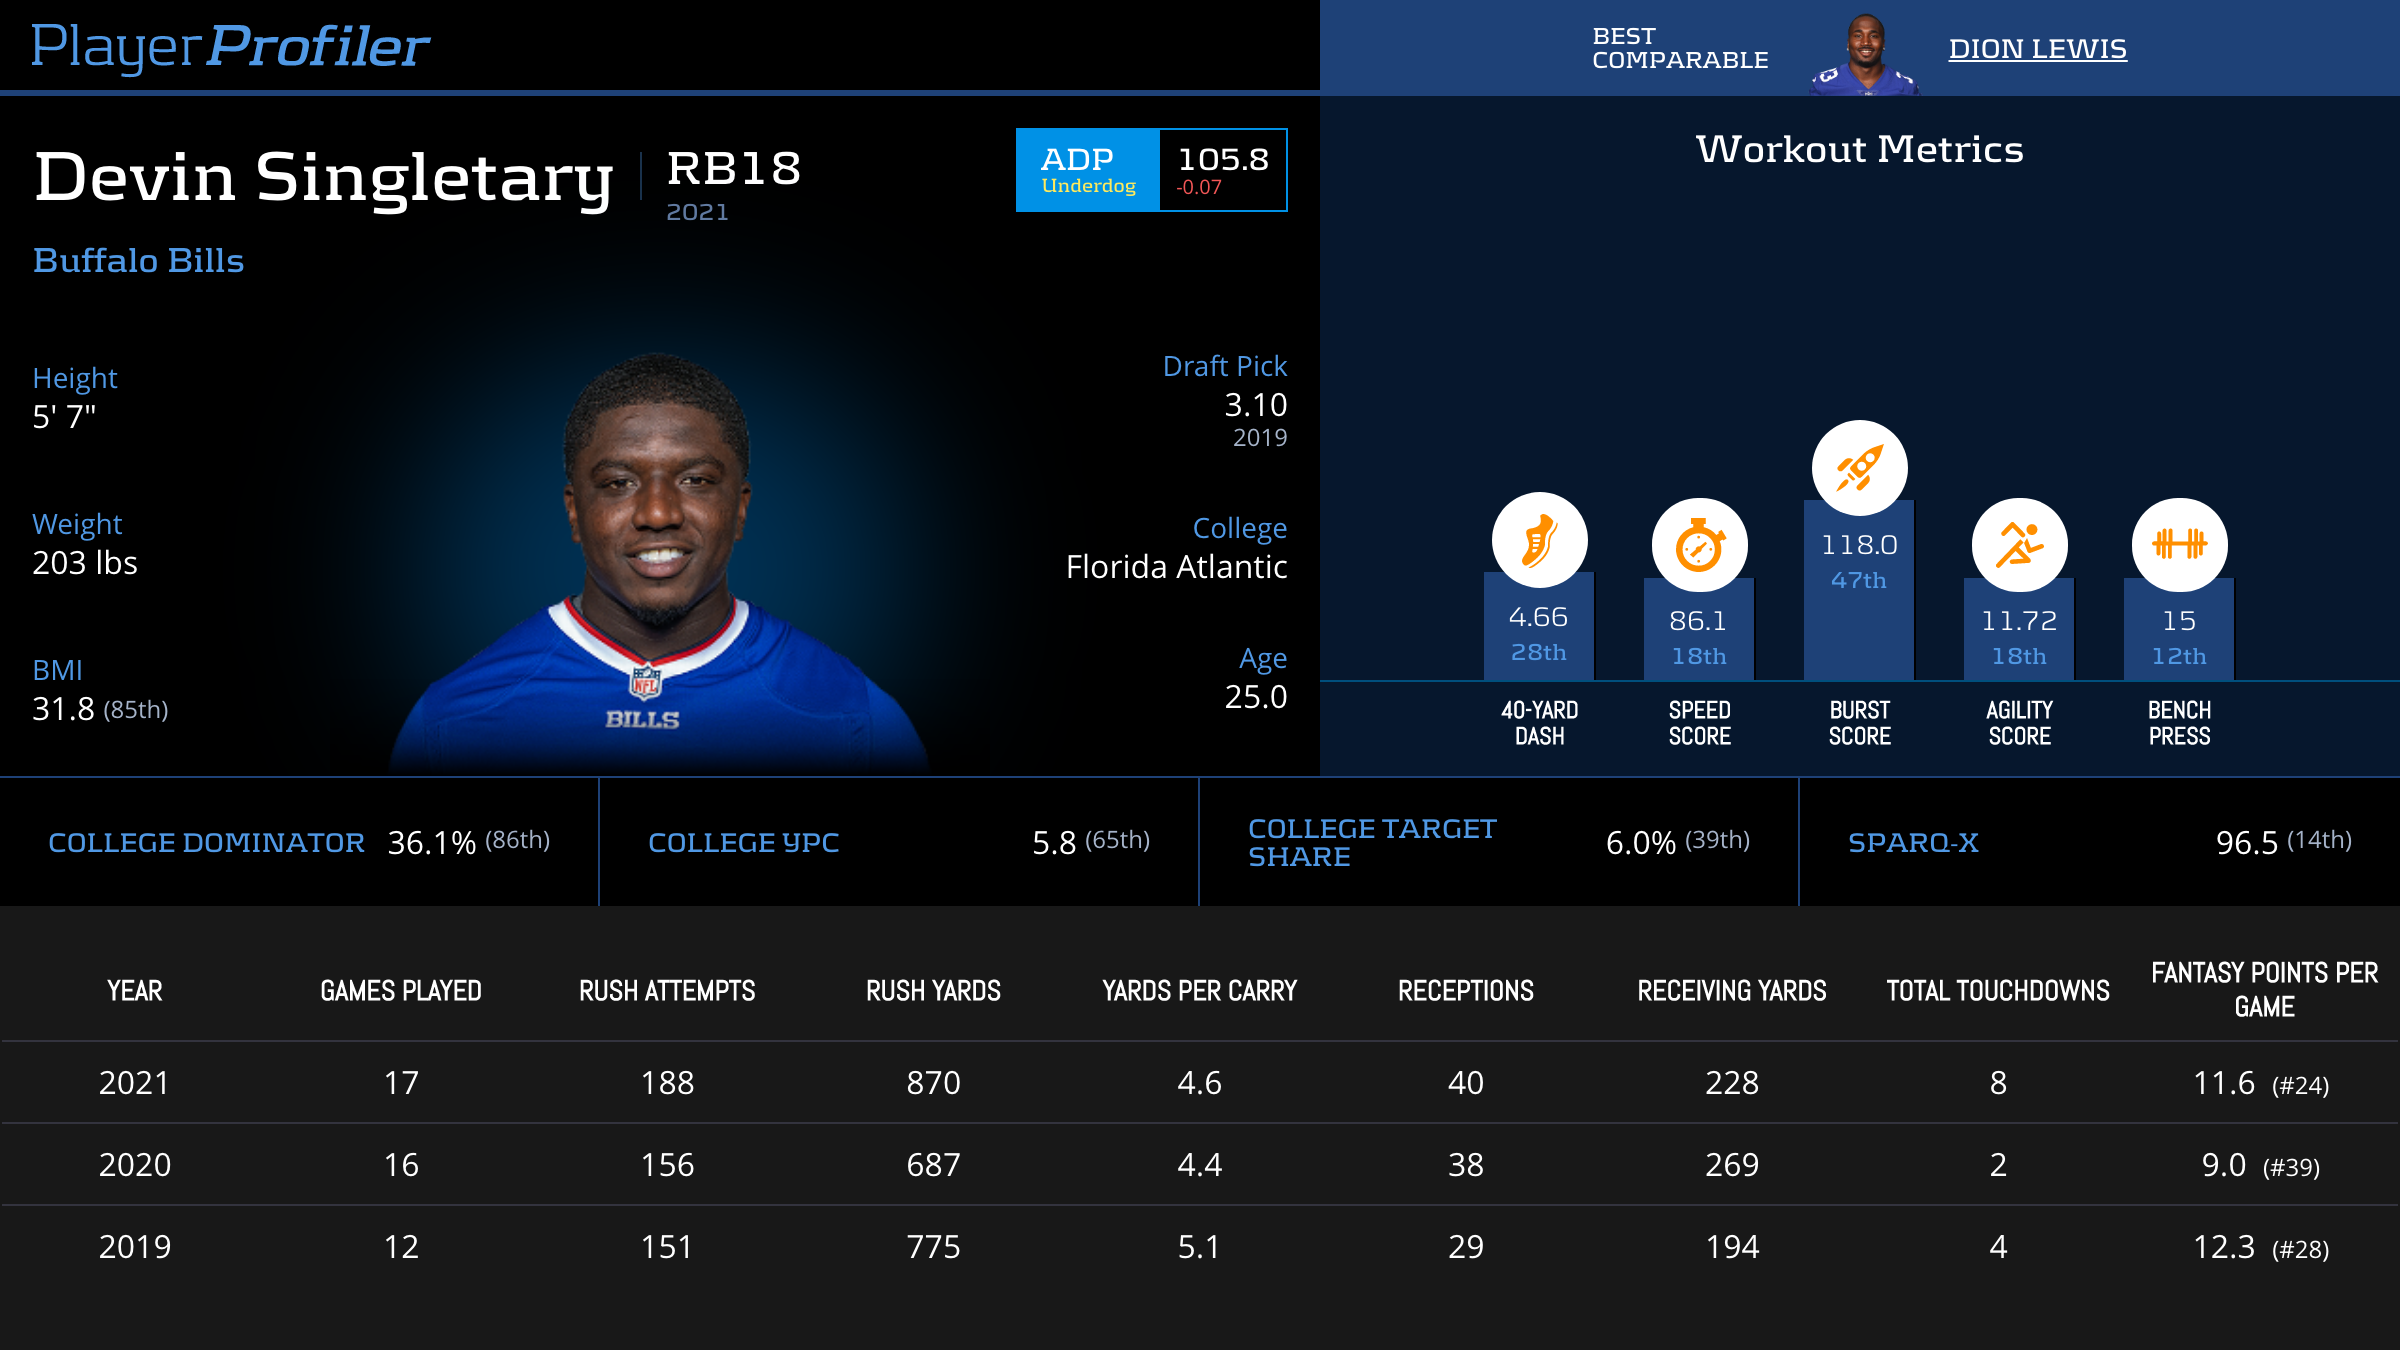Select the SPARQ-x metric

tap(1913, 843)
